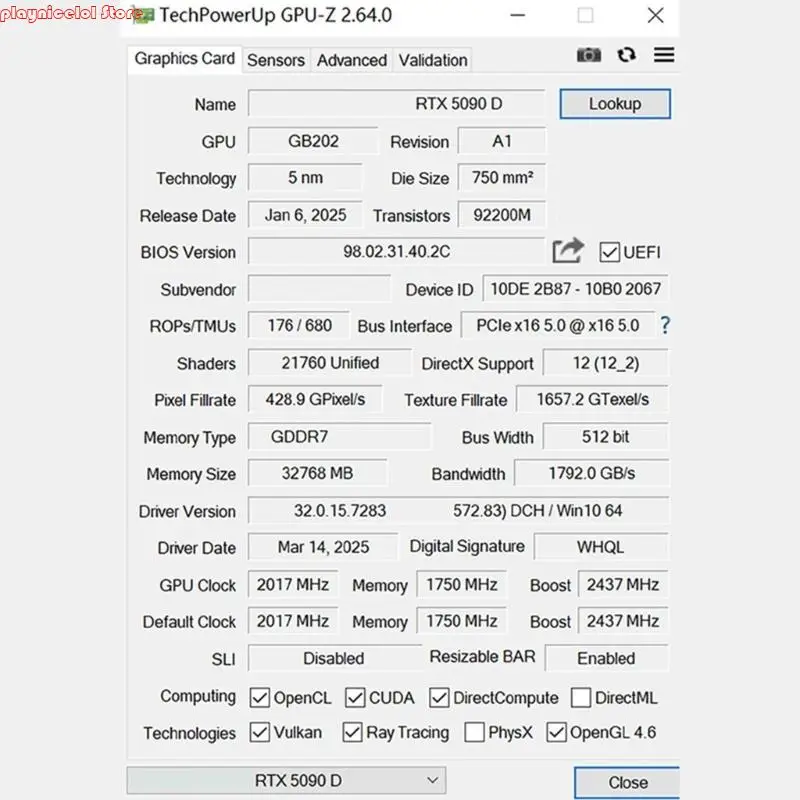Enable the PhysX checkbox

click(x=474, y=732)
